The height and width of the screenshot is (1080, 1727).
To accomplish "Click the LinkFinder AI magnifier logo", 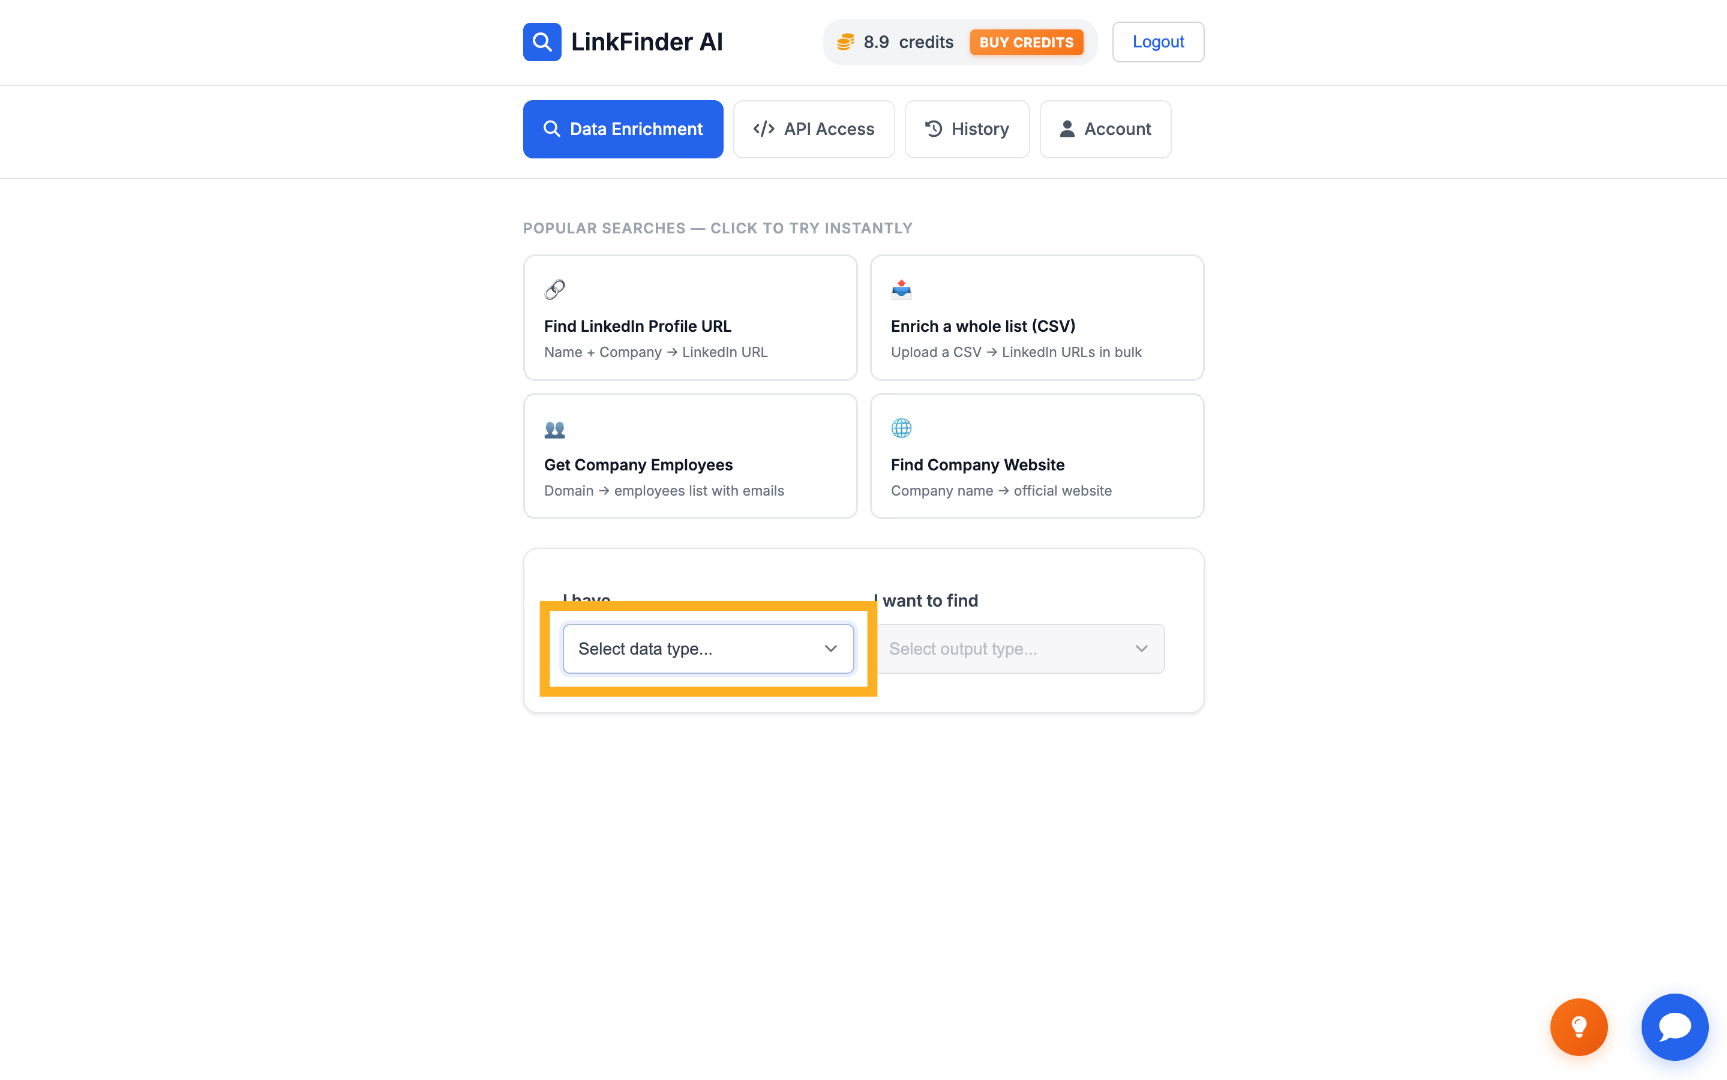I will (542, 42).
